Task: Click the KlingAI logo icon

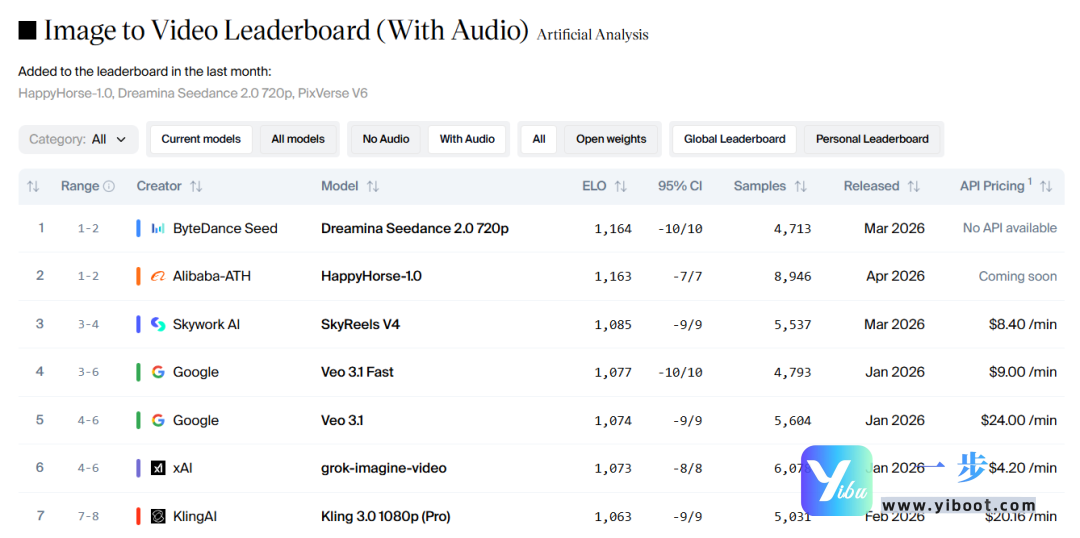Action: tap(158, 516)
